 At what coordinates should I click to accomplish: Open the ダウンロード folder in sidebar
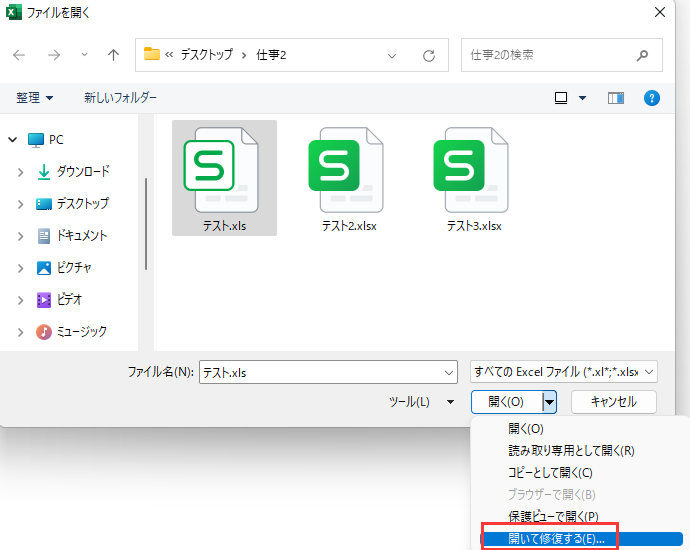point(82,172)
